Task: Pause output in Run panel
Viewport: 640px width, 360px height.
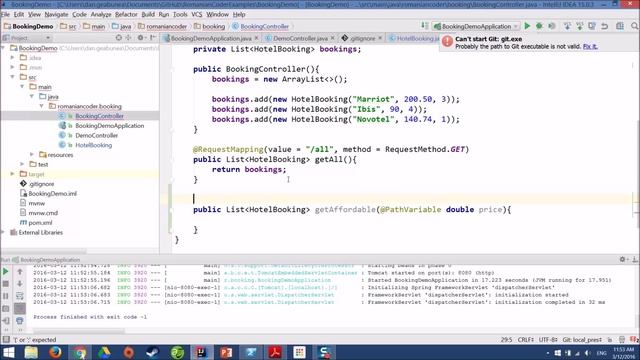Action: 6,296
